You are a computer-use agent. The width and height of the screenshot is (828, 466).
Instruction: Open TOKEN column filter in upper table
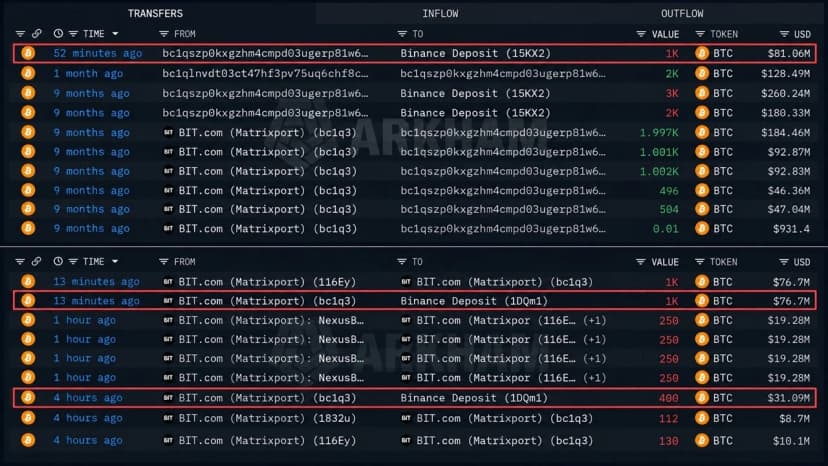coord(700,34)
